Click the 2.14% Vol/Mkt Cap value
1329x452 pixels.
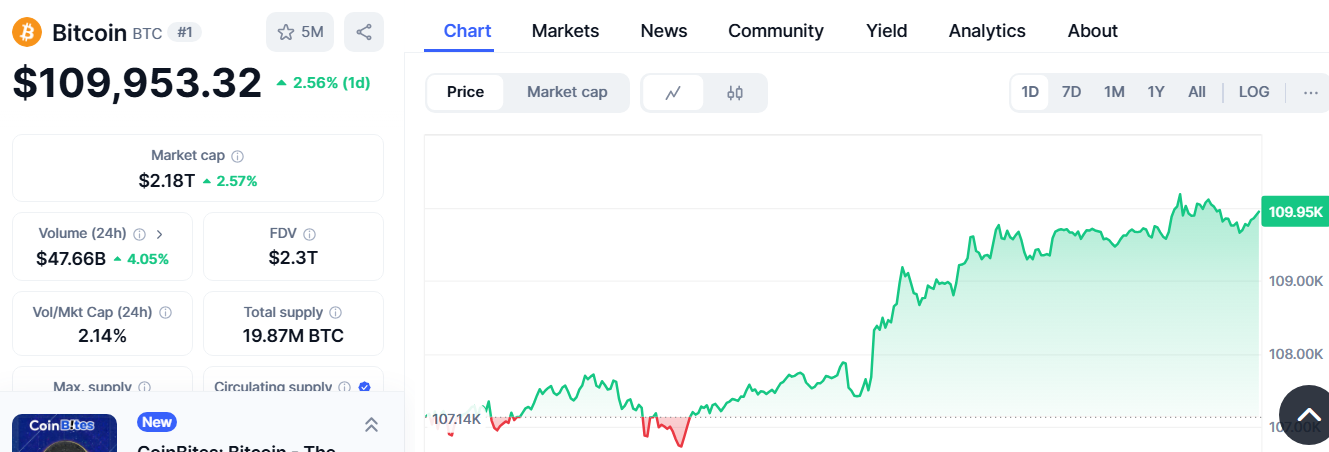102,336
